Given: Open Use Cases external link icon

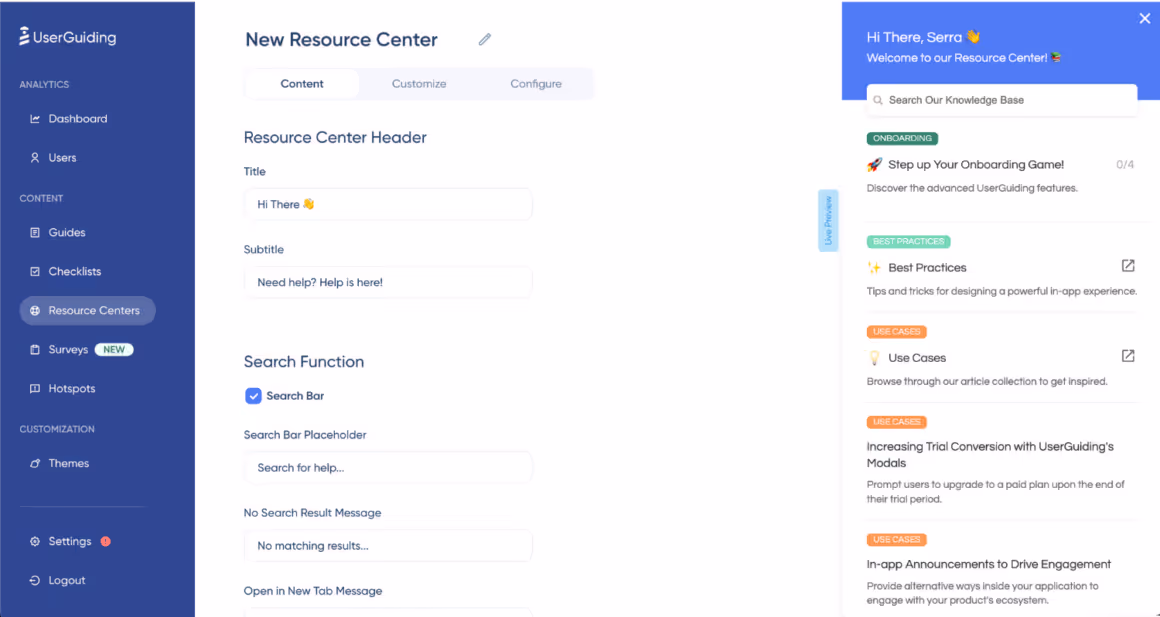Looking at the screenshot, I should coord(1127,356).
